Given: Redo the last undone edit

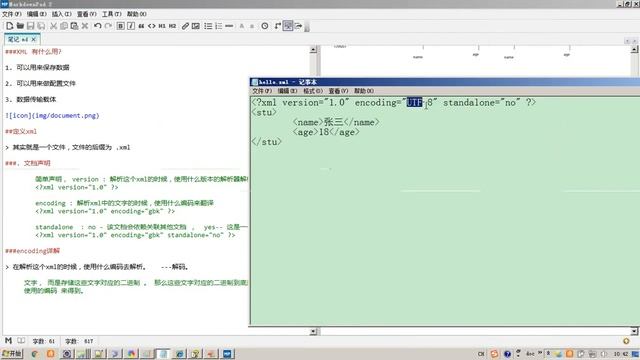Looking at the screenshot, I should pyautogui.click(x=108, y=26).
